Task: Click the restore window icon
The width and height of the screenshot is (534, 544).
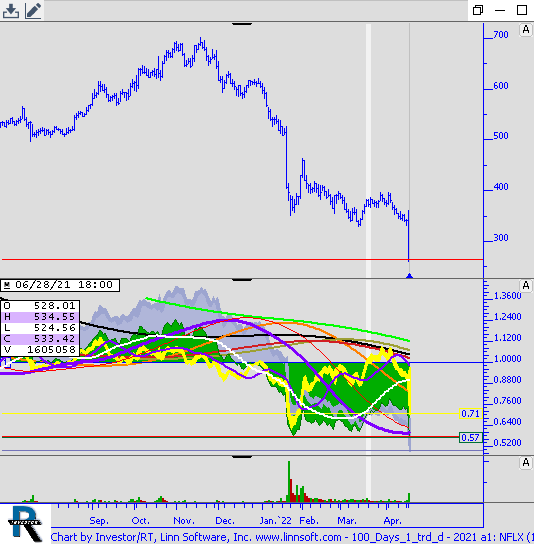Action: [x=478, y=10]
